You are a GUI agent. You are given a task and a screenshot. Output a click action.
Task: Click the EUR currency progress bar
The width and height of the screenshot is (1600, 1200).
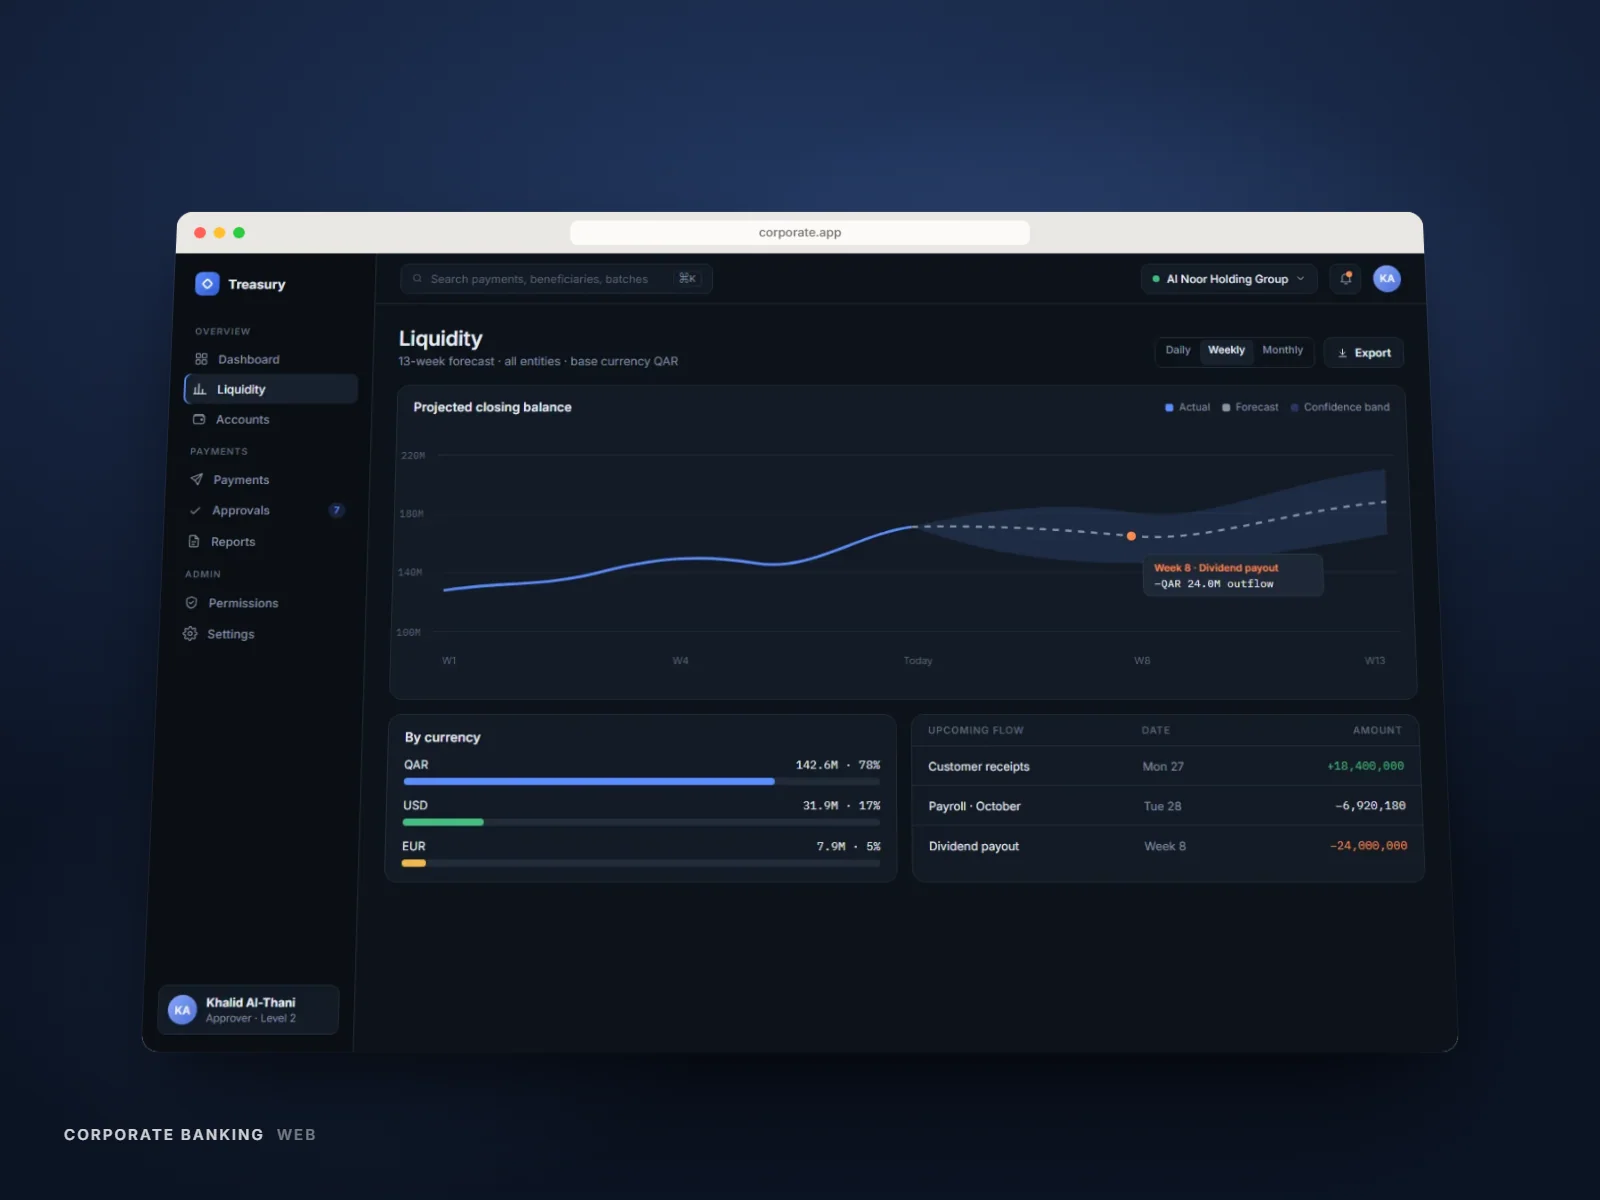coord(641,863)
